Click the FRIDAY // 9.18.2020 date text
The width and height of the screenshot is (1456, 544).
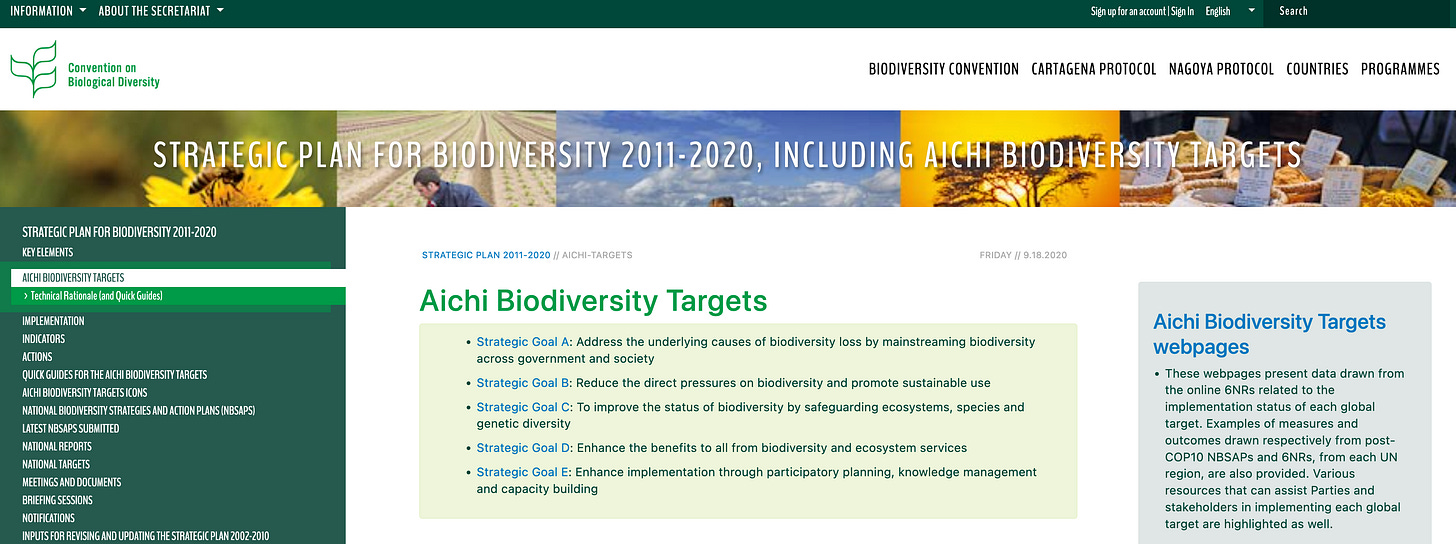pos(1023,255)
